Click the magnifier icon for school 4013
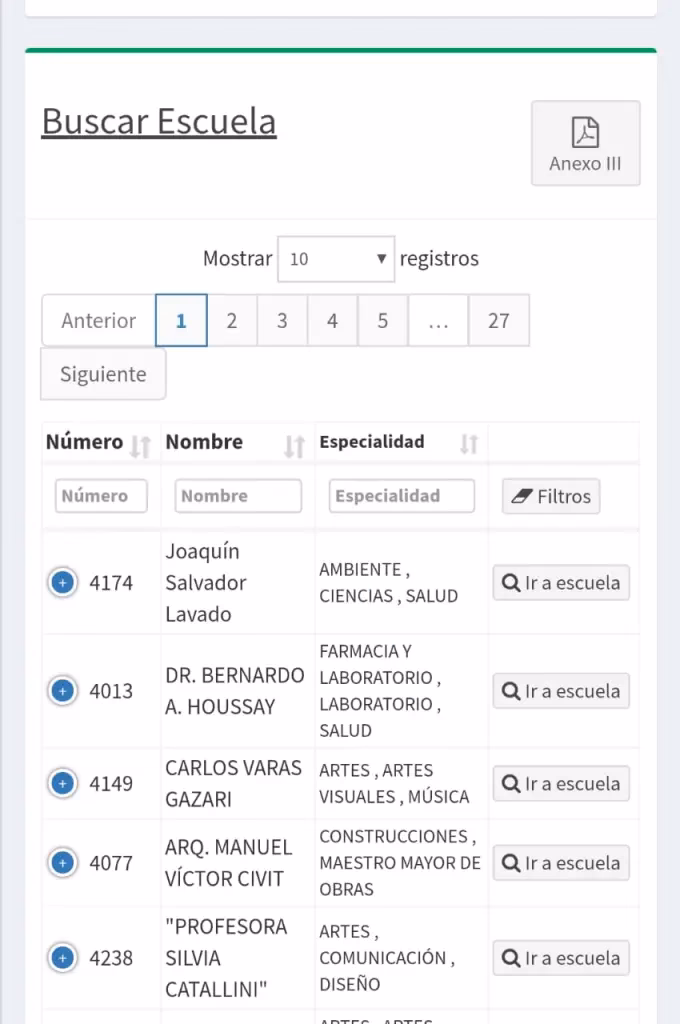This screenshot has height=1024, width=680. pyautogui.click(x=512, y=690)
